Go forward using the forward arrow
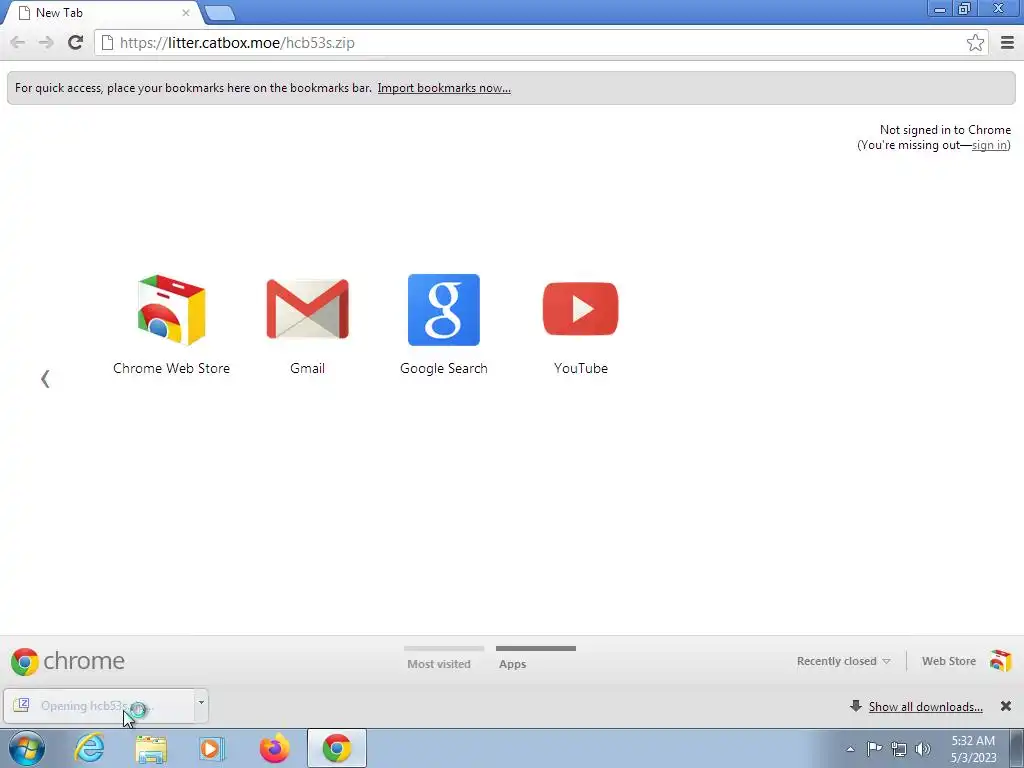The height and width of the screenshot is (768, 1024). [46, 43]
